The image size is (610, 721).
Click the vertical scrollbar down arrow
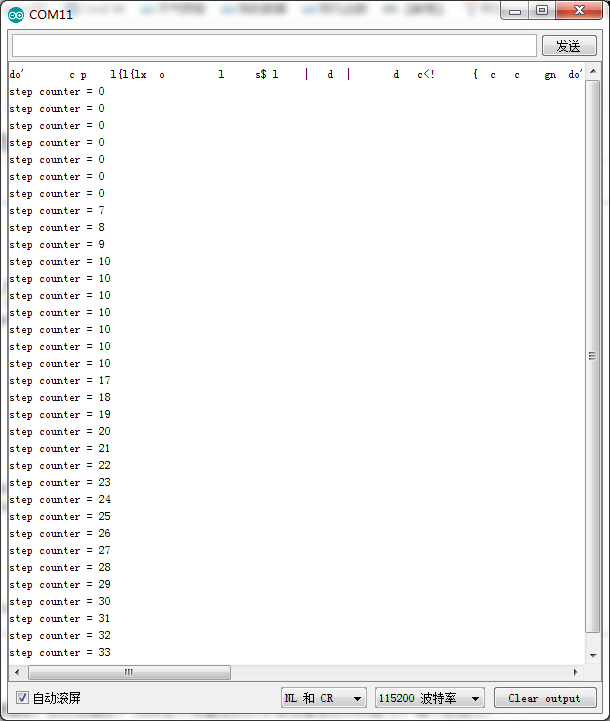593,655
